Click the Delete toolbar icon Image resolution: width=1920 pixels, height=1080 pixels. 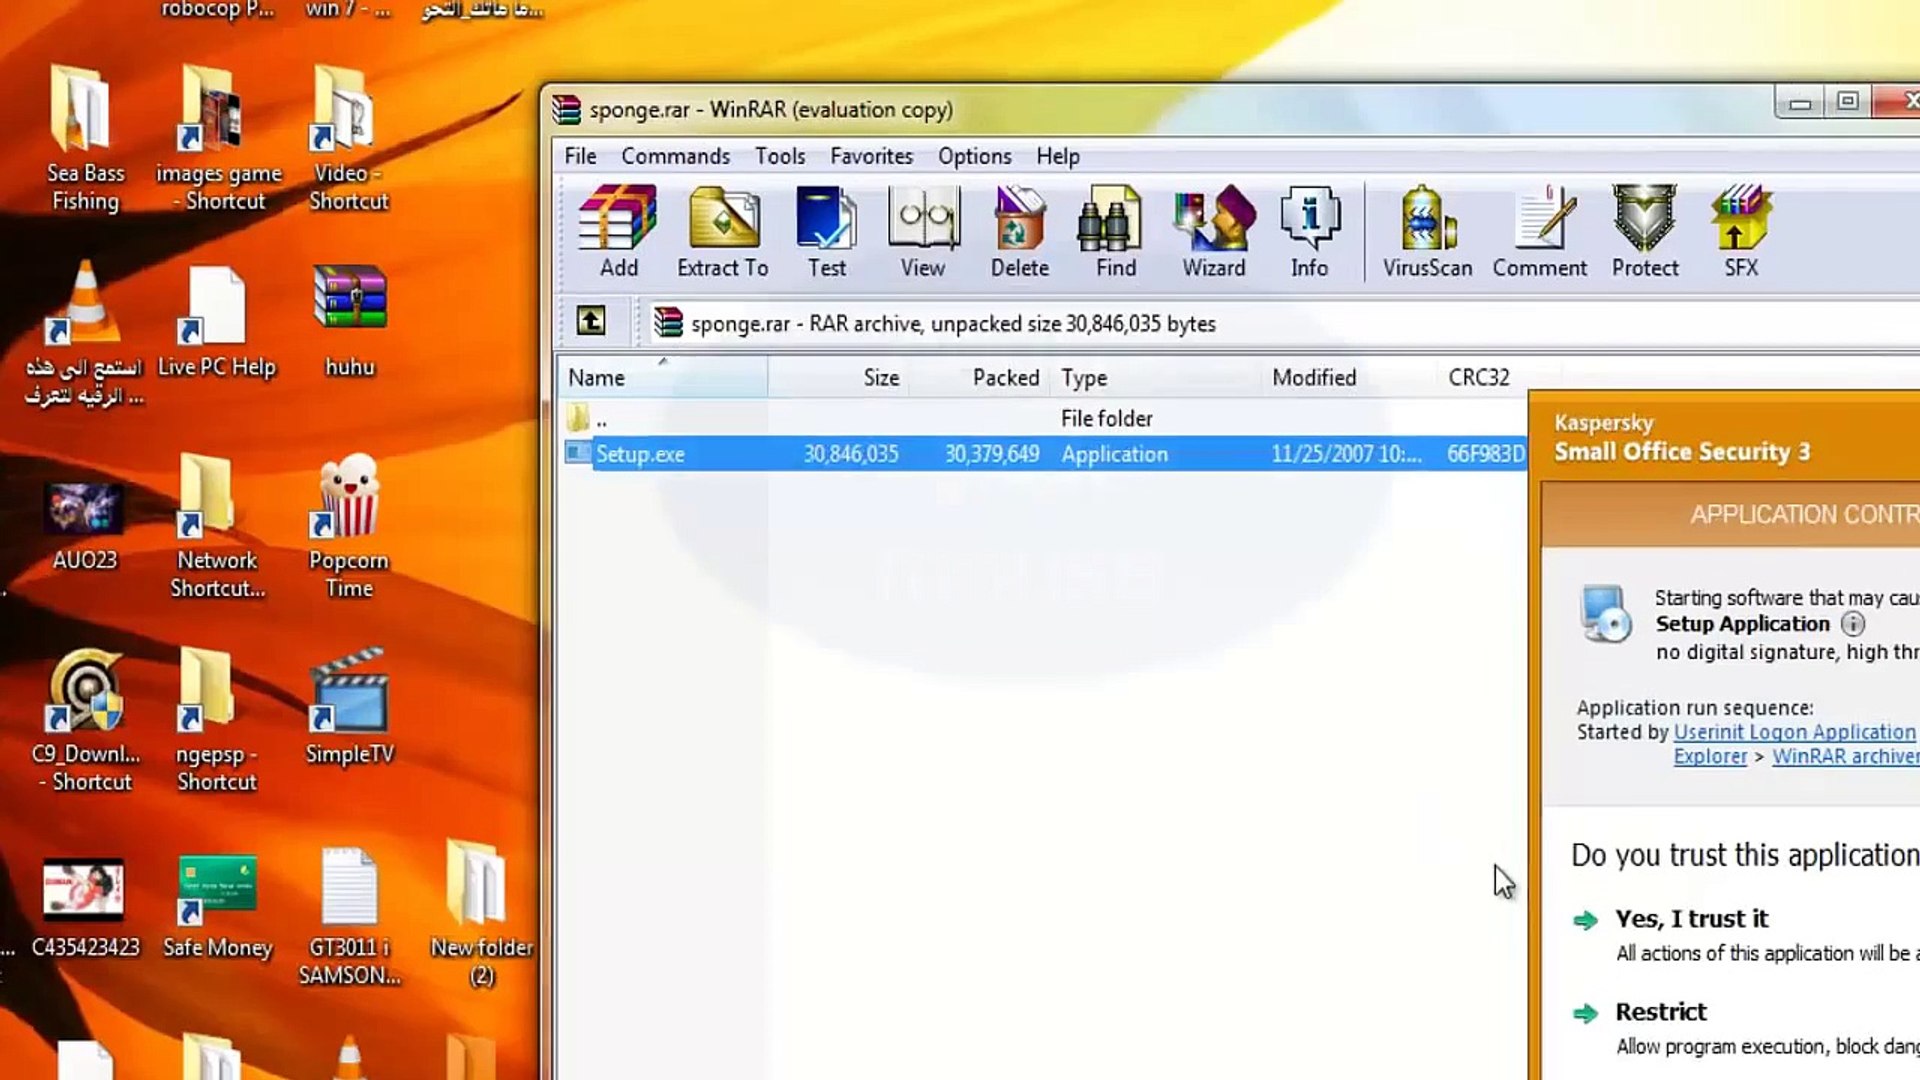1019,231
